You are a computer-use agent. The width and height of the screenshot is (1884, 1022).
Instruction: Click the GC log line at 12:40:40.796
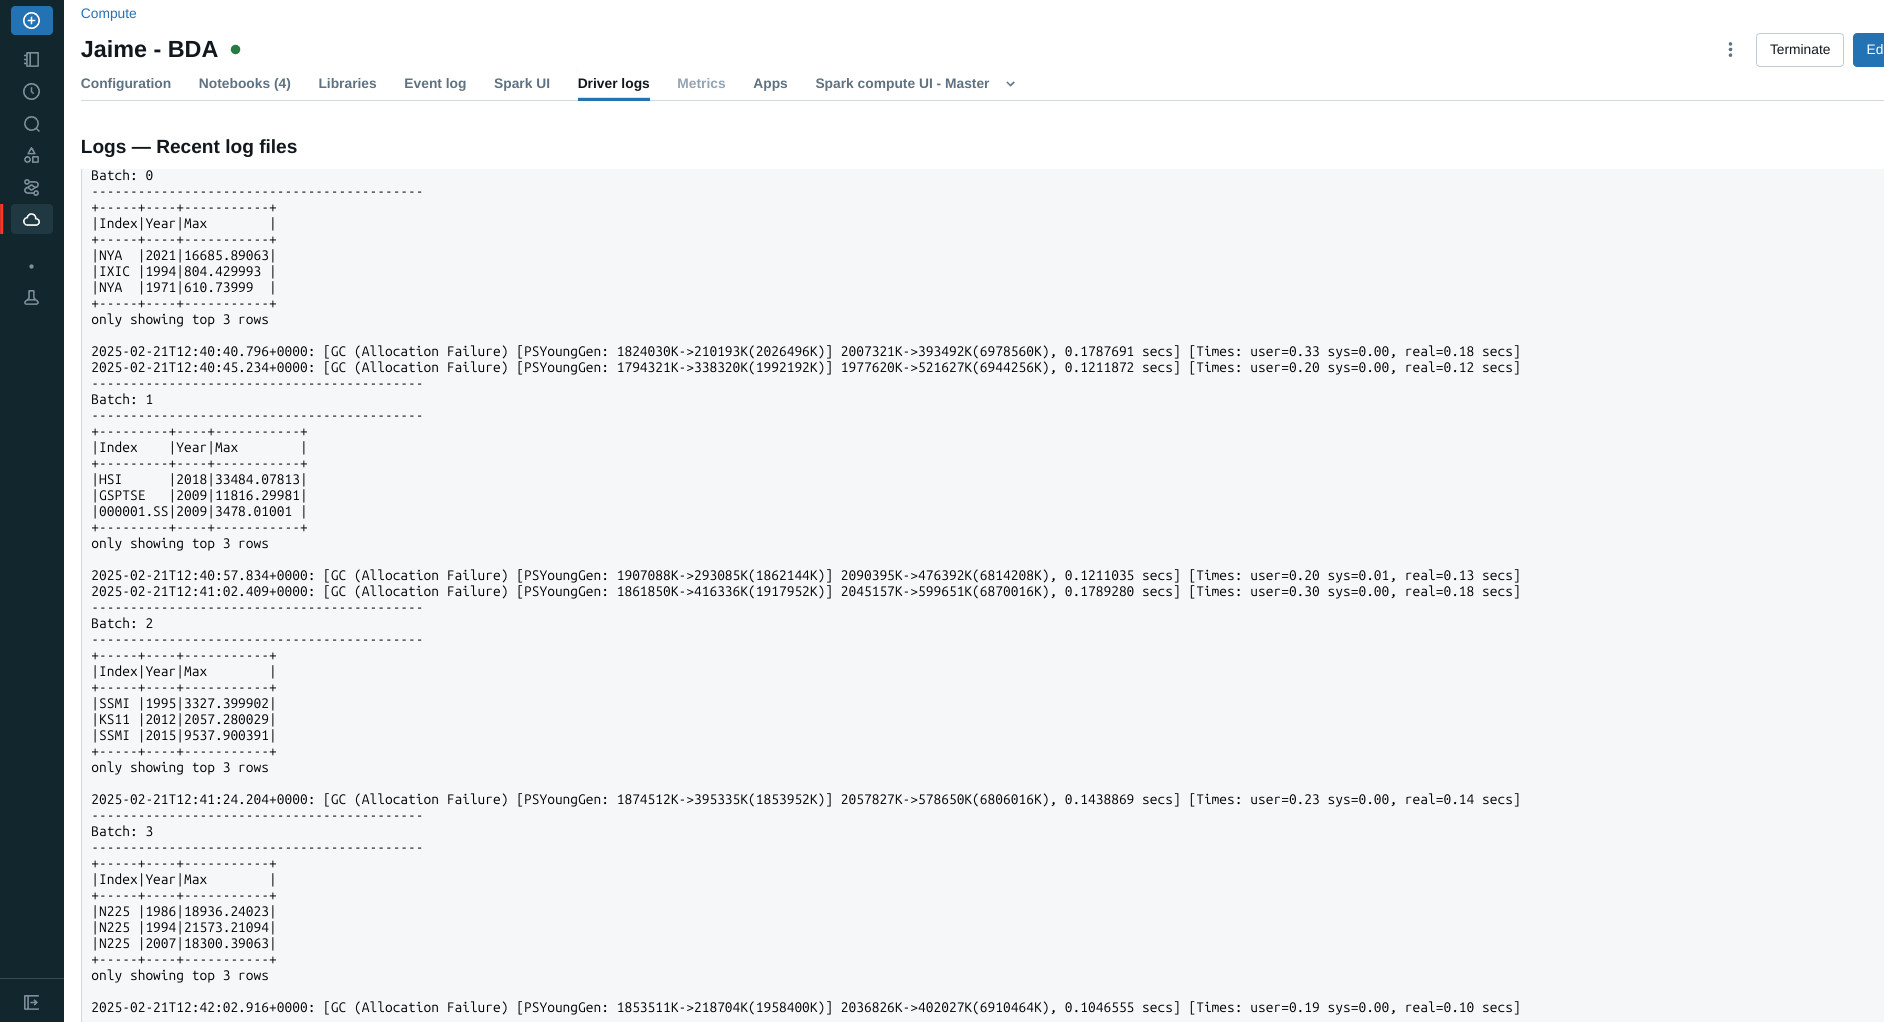click(805, 352)
